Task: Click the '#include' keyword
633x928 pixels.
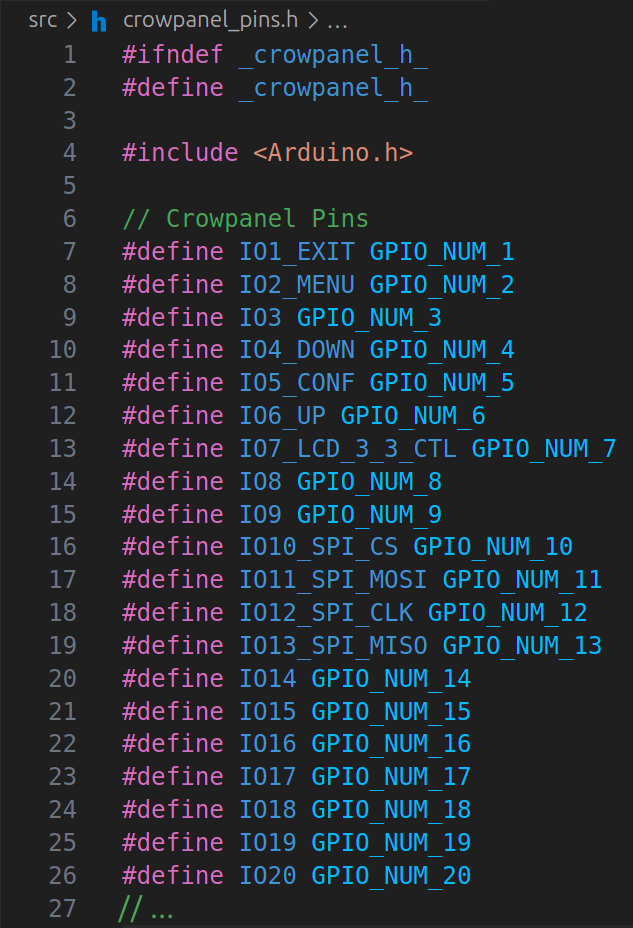Action: click(180, 153)
